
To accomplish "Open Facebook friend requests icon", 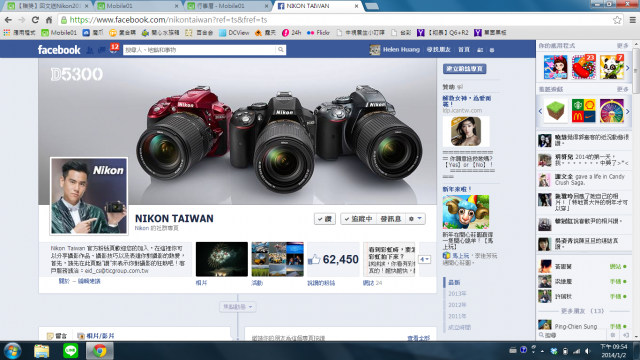I will pos(90,50).
